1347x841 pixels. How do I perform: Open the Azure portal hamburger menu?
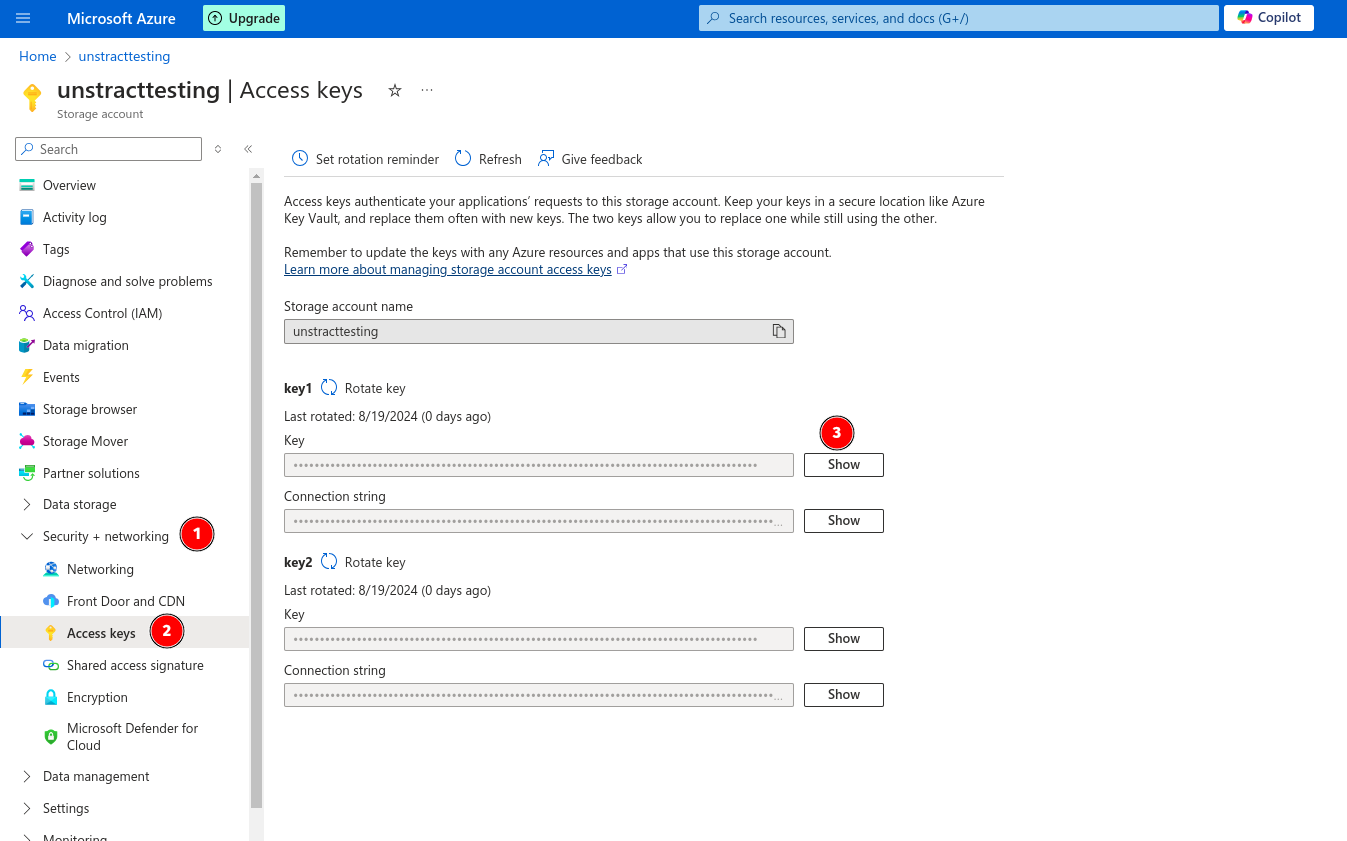[23, 18]
